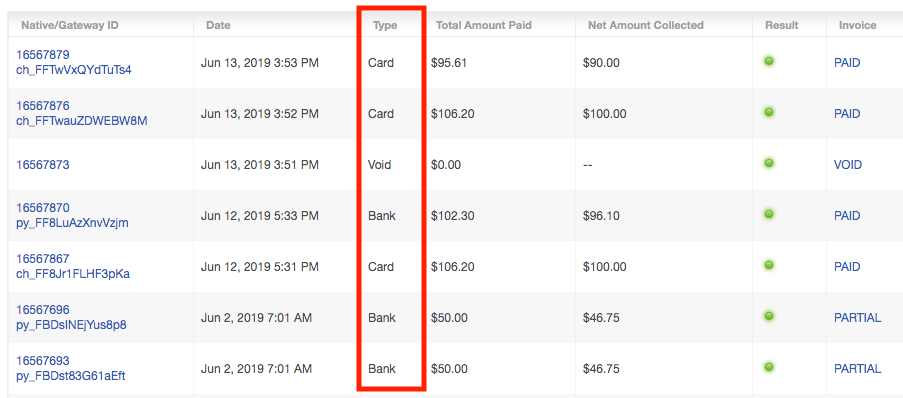Click green result dot for payment 16567870
The image size is (903, 398).
click(768, 214)
